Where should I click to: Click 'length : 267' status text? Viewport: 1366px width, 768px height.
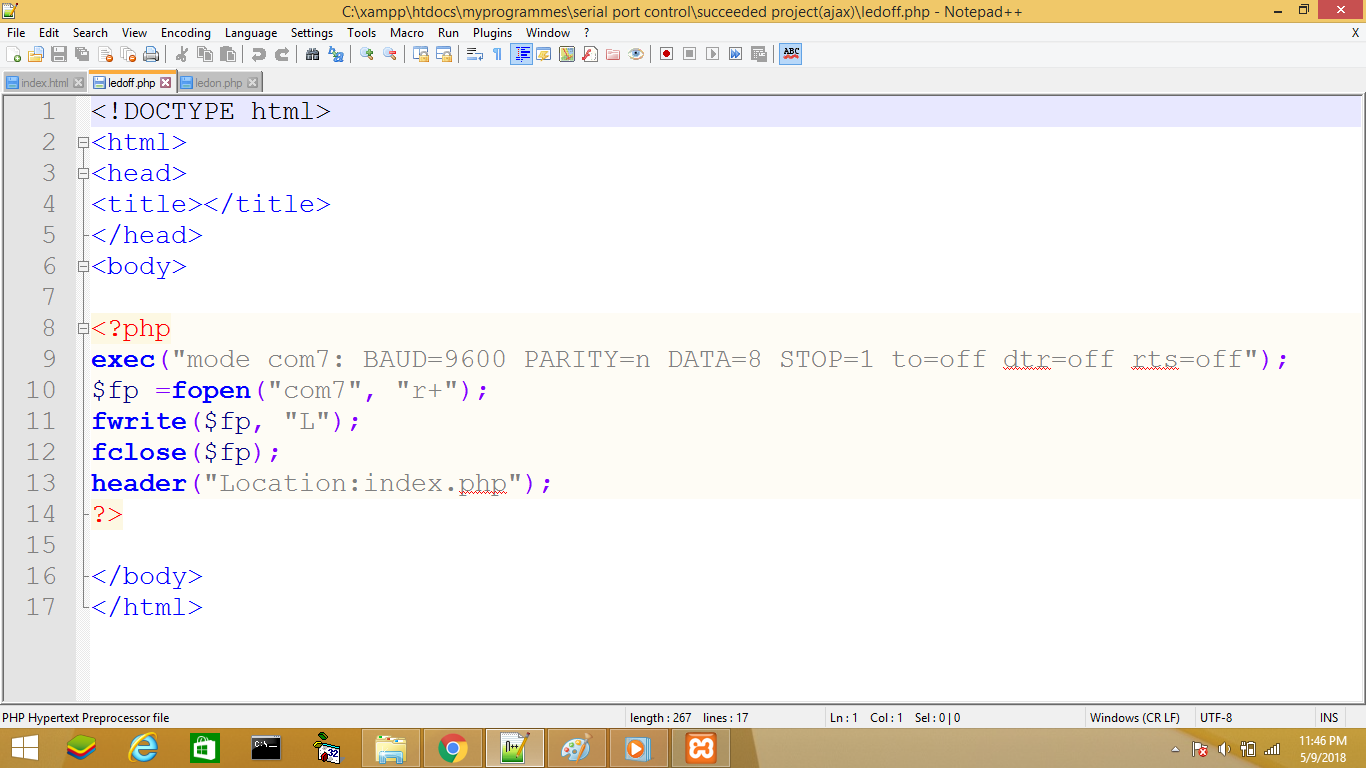tap(661, 718)
